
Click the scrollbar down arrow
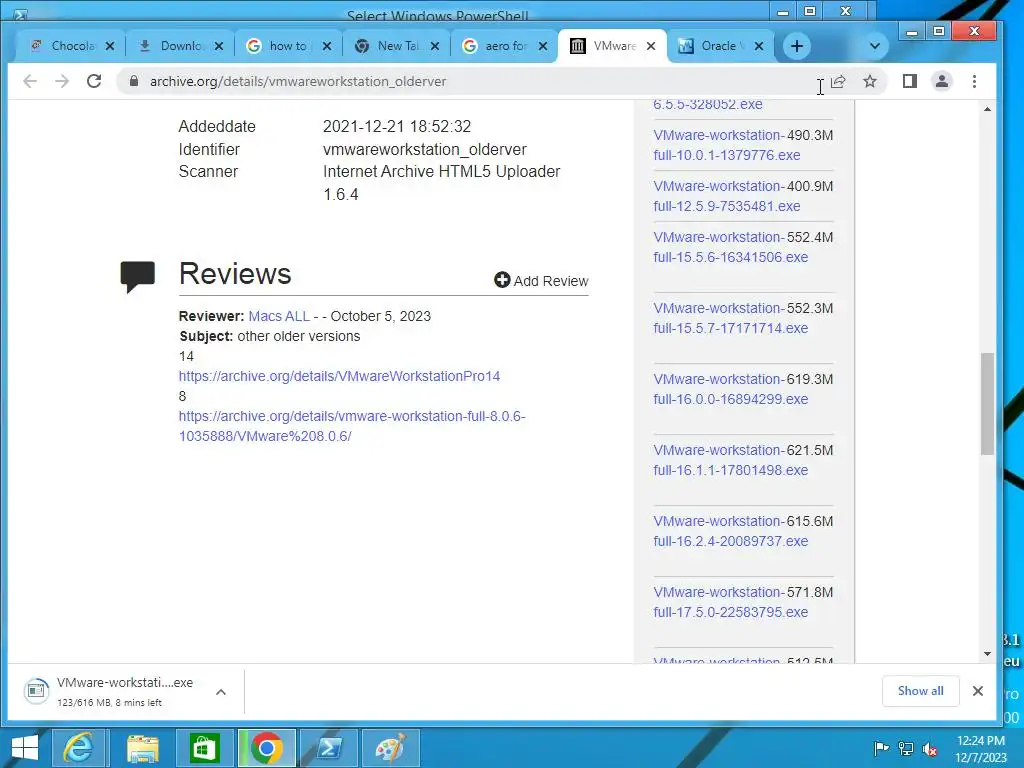pyautogui.click(x=987, y=654)
